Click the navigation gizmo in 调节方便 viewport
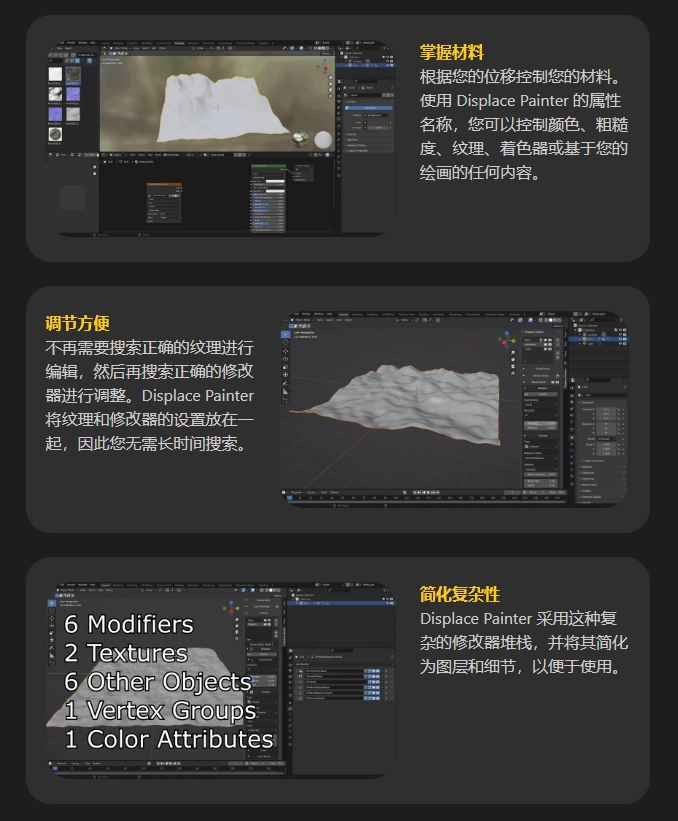The image size is (678, 821). pyautogui.click(x=506, y=340)
